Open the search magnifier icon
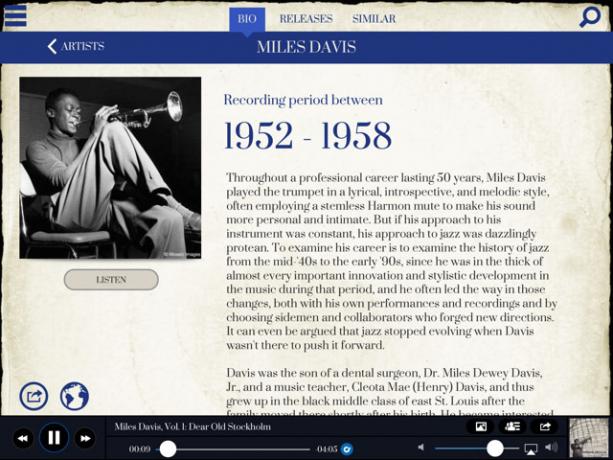Viewport: 613px width, 460px height. click(590, 17)
